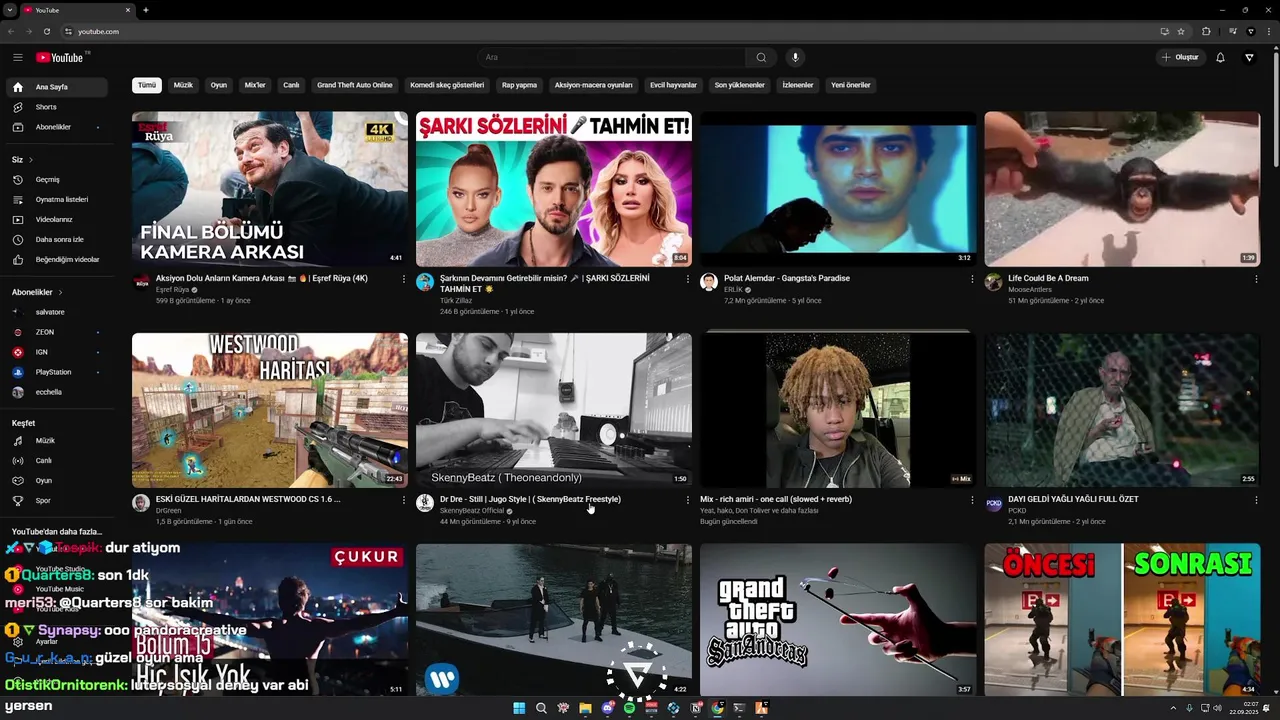Open Polat Alemdar - Gangsta's Paradise title
This screenshot has width=1280, height=720.
coord(787,278)
